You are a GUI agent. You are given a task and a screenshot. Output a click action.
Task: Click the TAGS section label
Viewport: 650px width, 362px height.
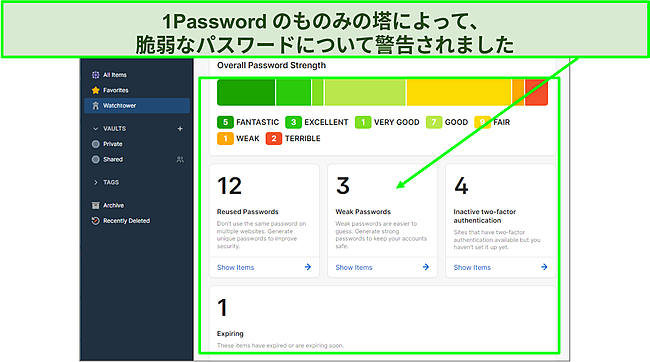pos(111,182)
